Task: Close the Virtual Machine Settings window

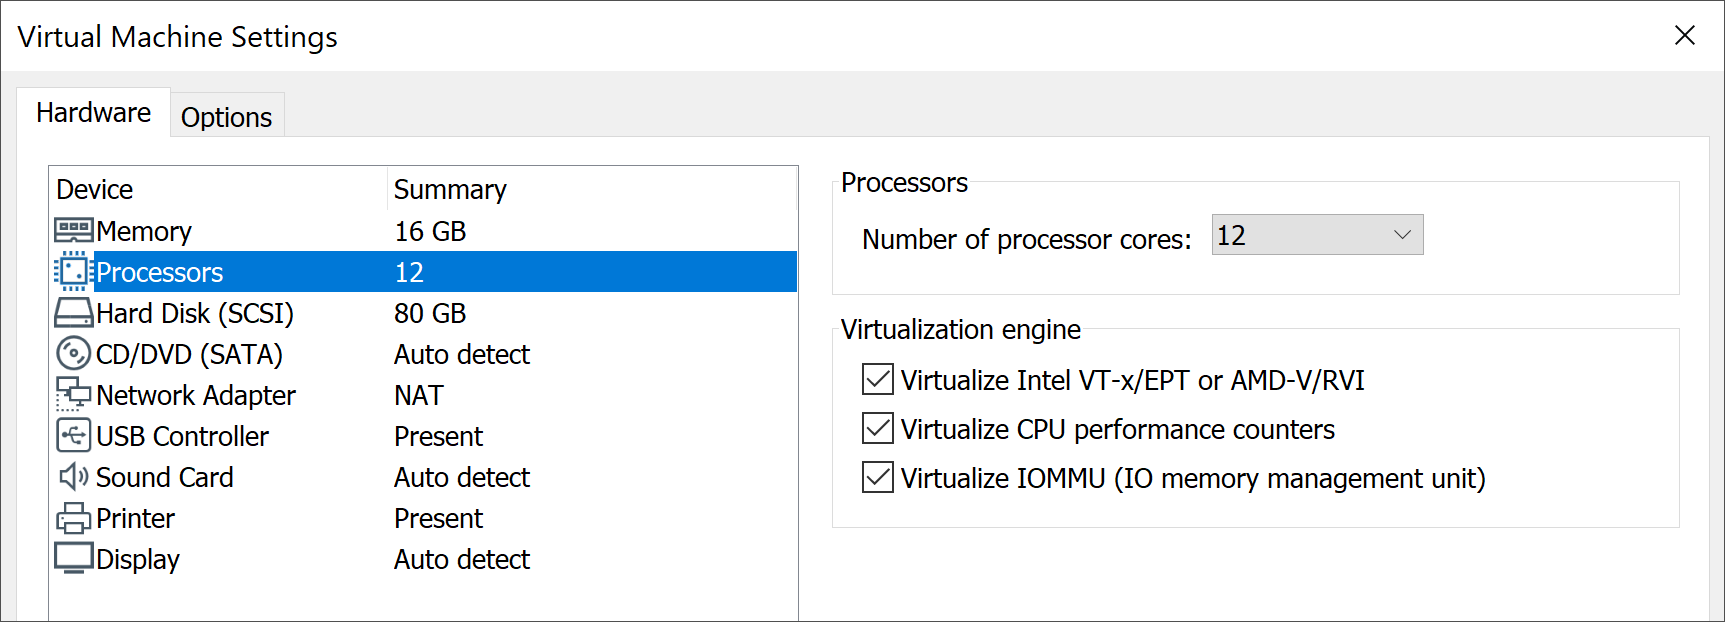Action: (1685, 35)
